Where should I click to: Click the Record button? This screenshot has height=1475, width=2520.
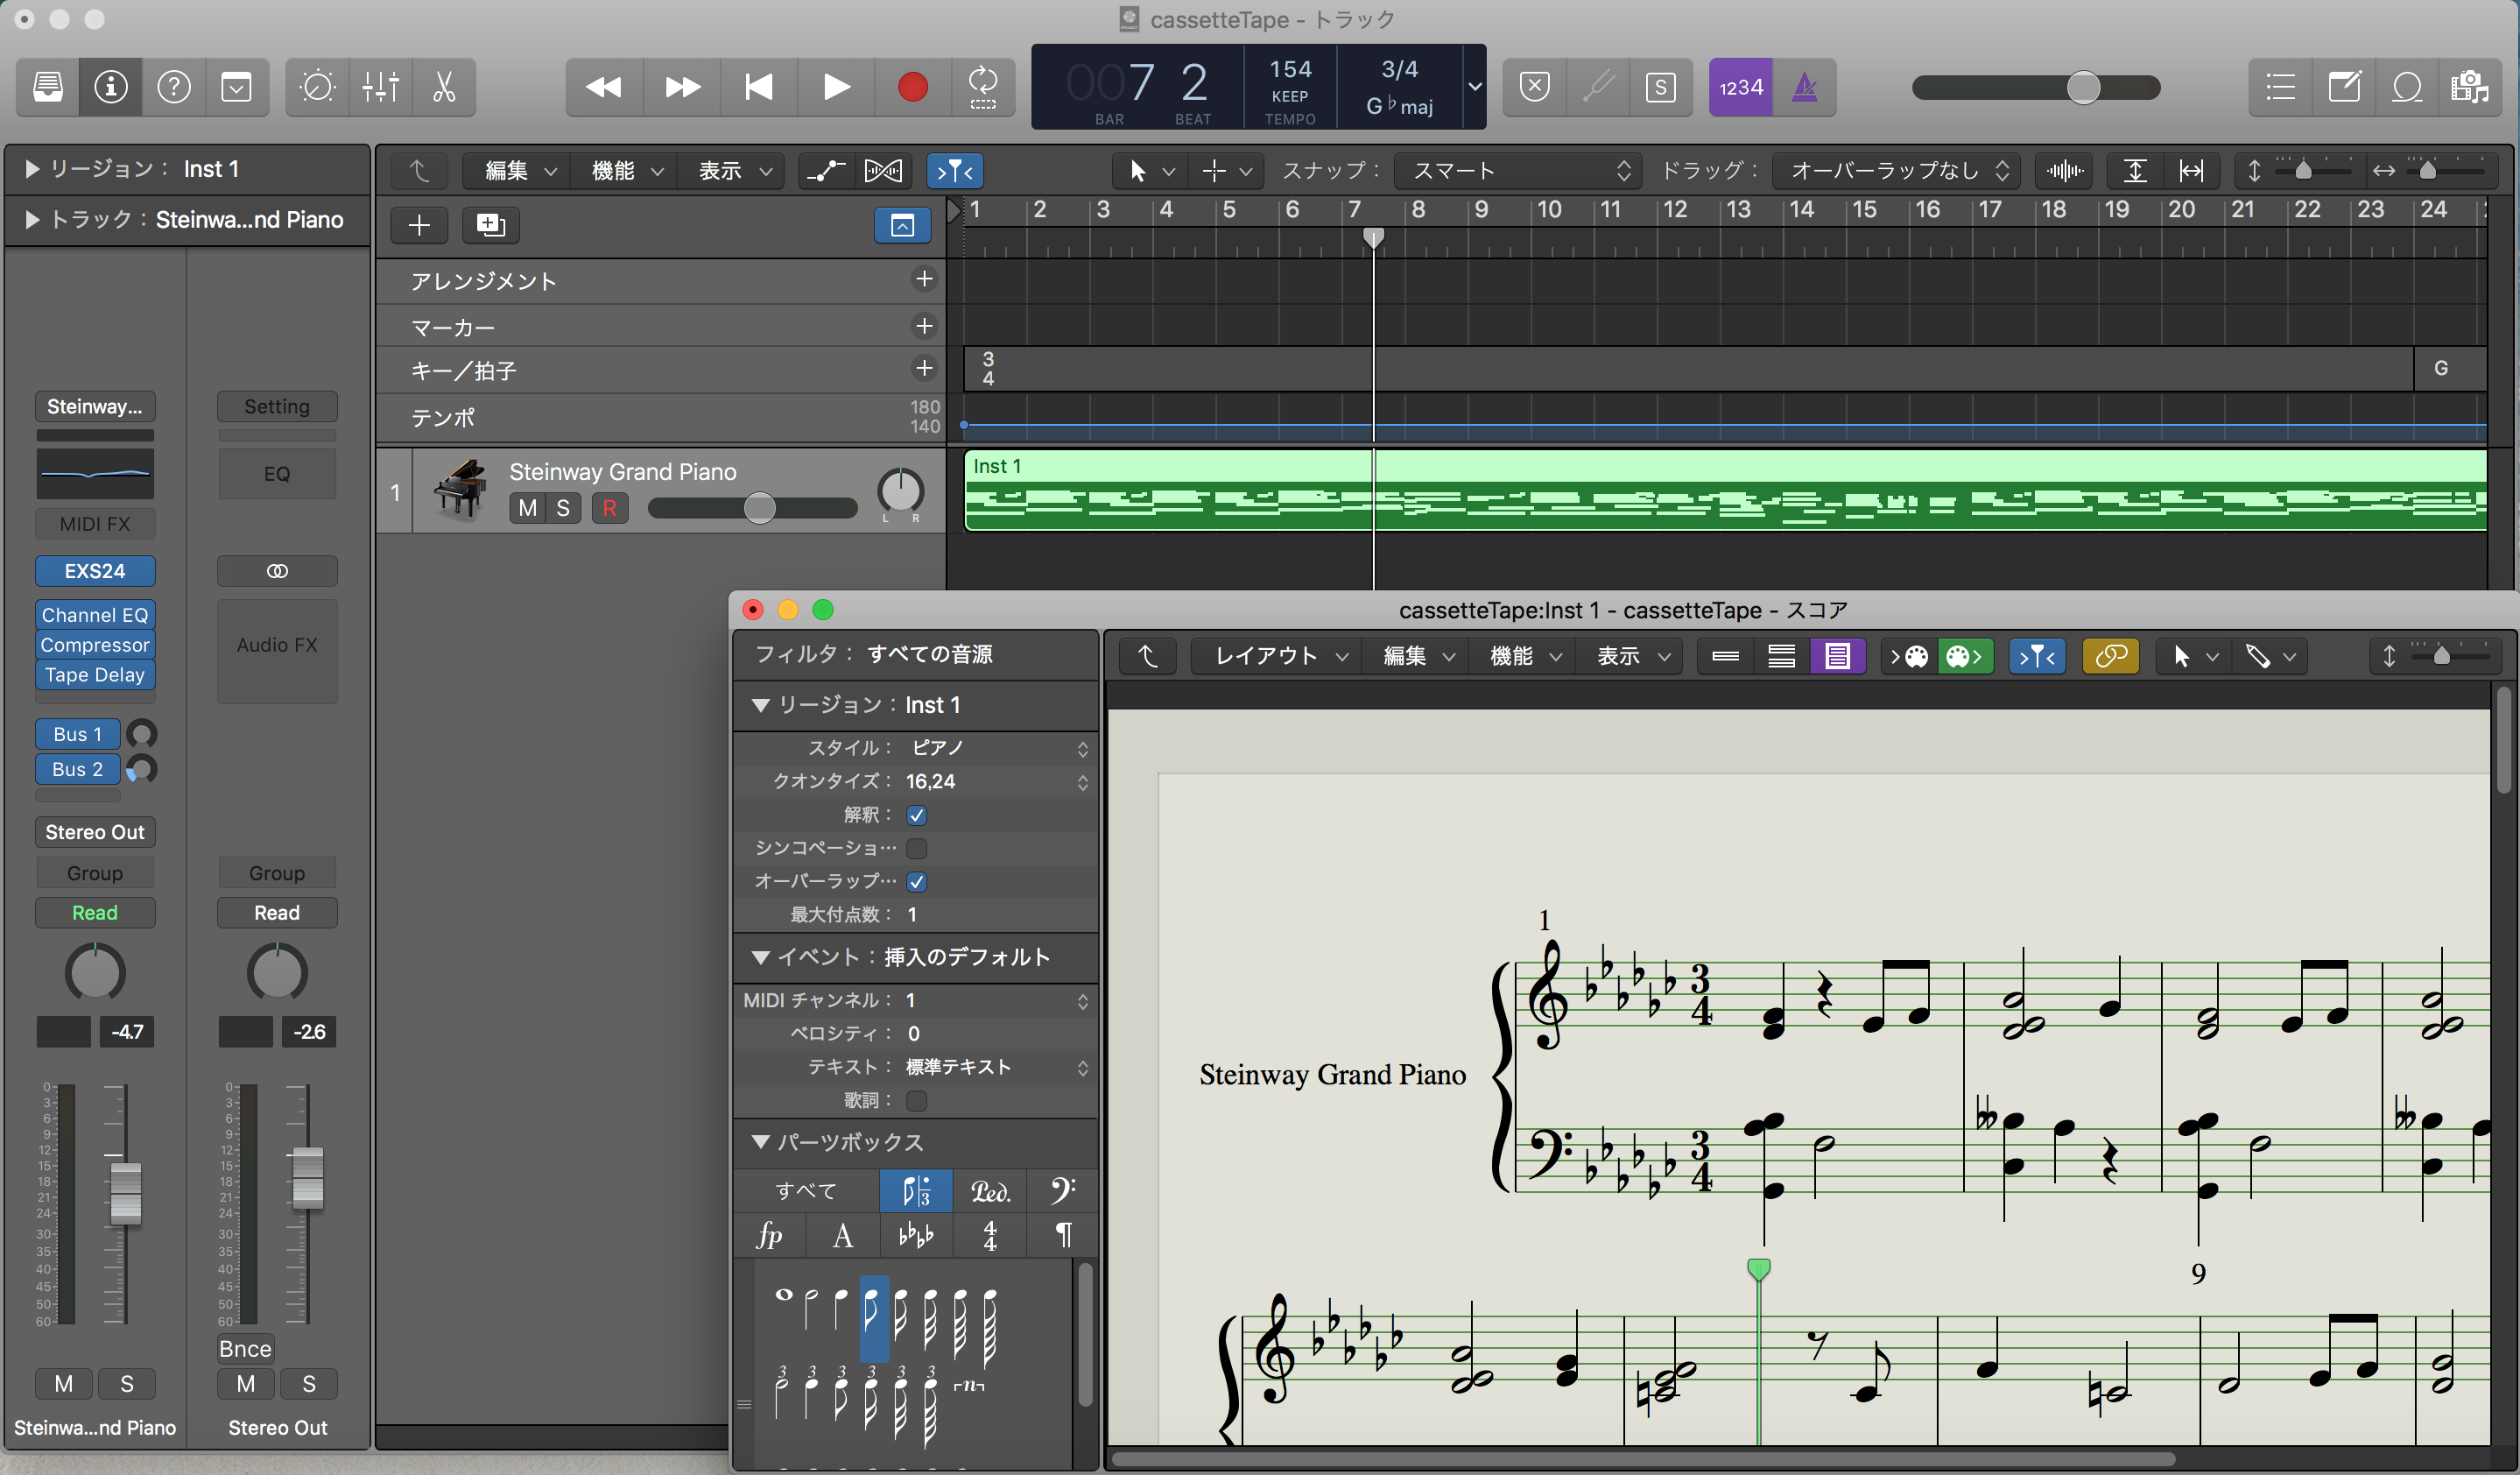(912, 88)
